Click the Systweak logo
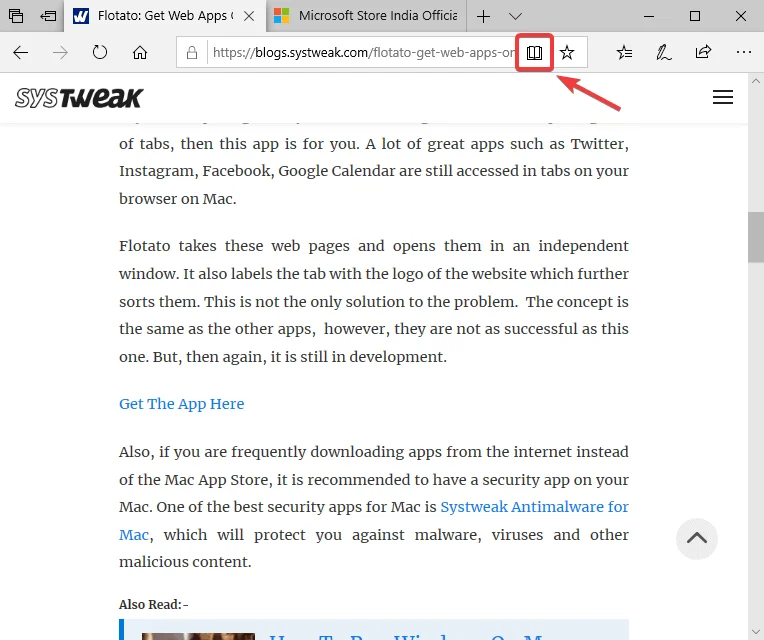Image resolution: width=764 pixels, height=640 pixels. tap(79, 98)
